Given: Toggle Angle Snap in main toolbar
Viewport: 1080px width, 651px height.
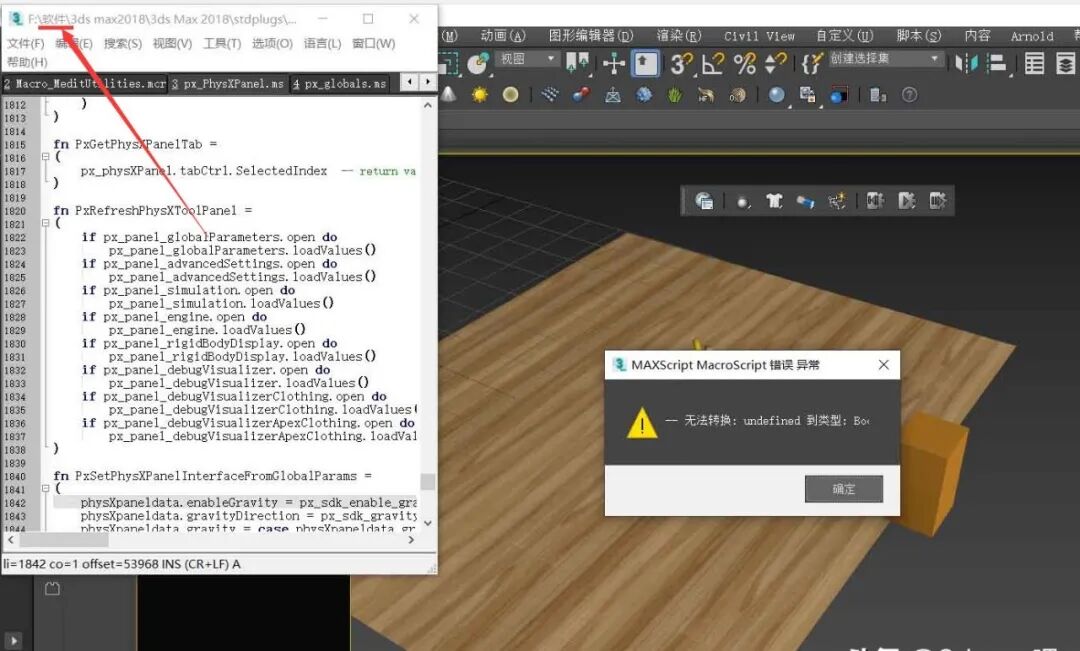Looking at the screenshot, I should coord(713,64).
